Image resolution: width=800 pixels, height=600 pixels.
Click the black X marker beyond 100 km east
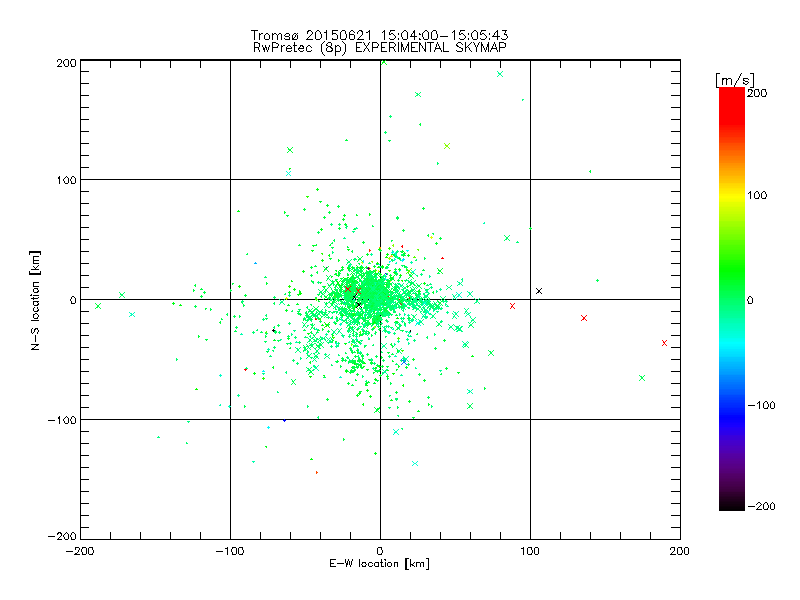(x=539, y=291)
